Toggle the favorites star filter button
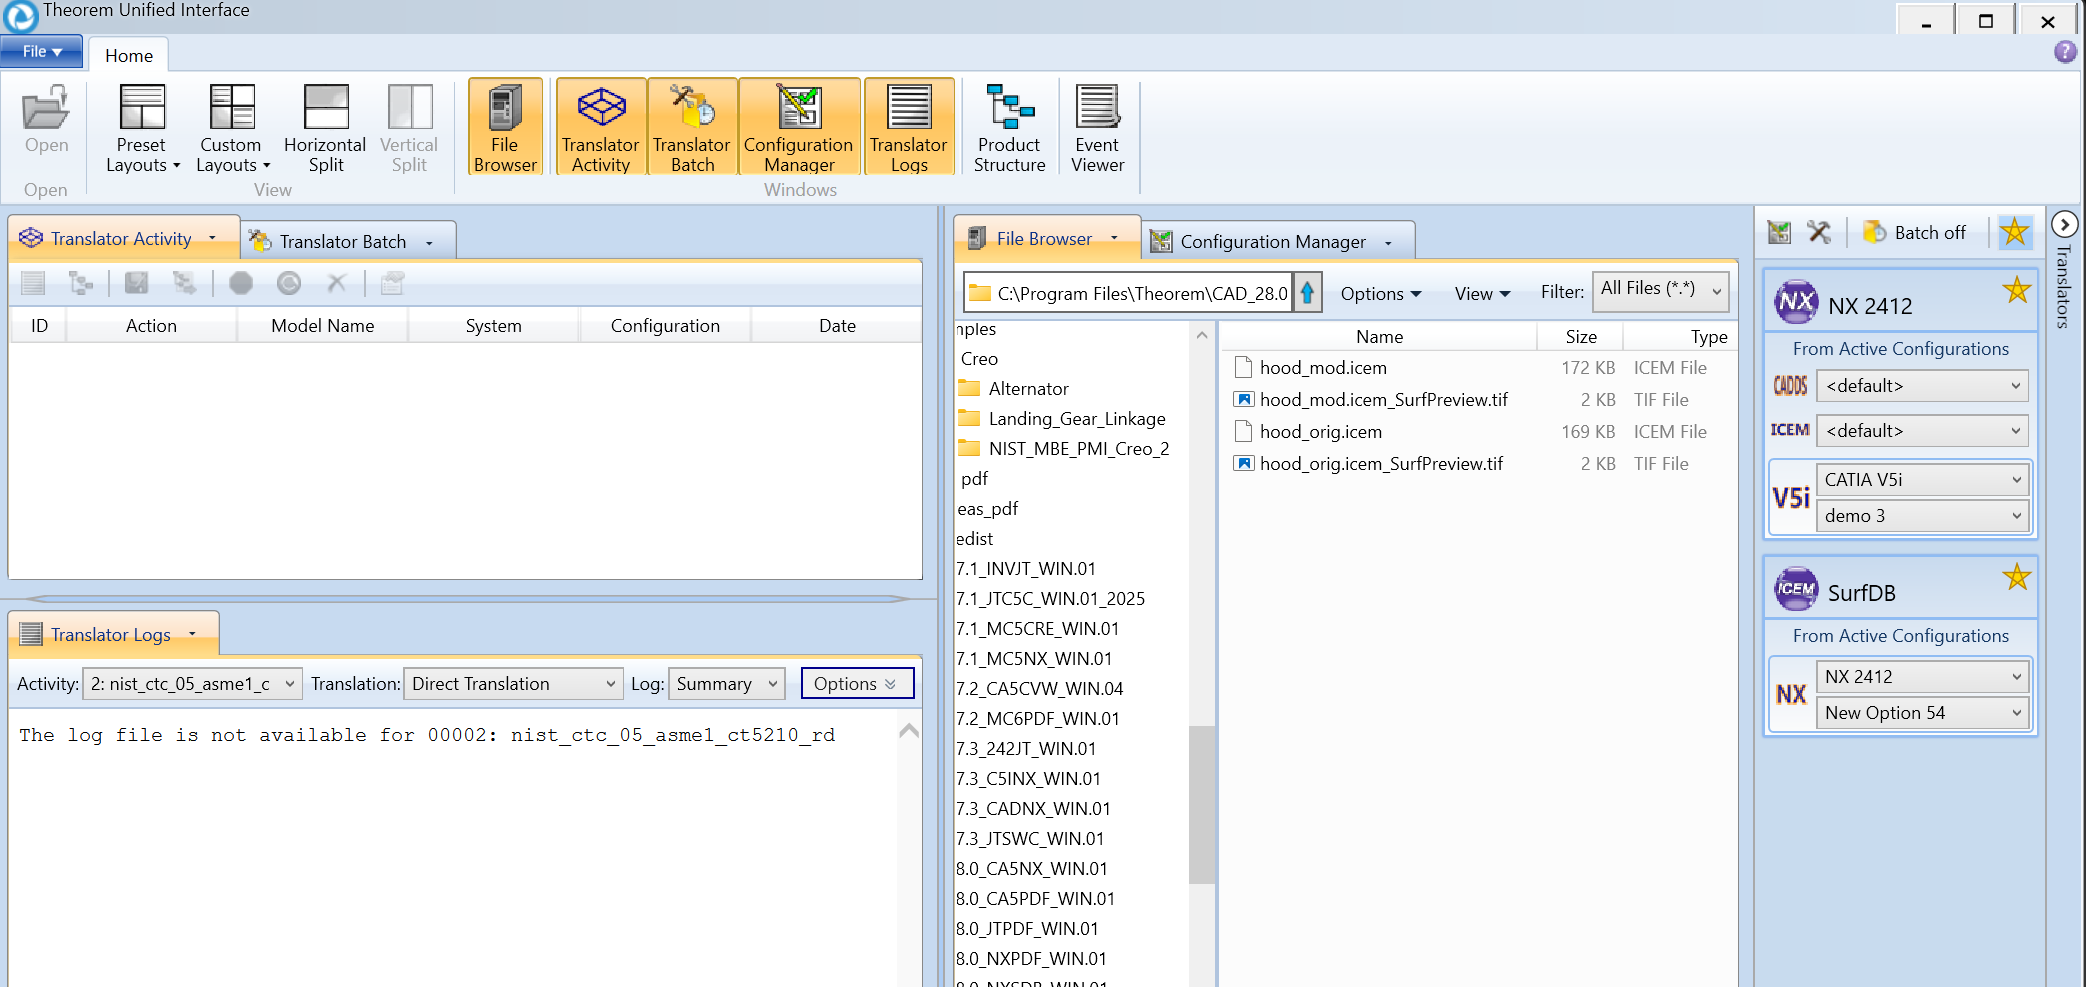The height and width of the screenshot is (987, 2086). point(2014,233)
